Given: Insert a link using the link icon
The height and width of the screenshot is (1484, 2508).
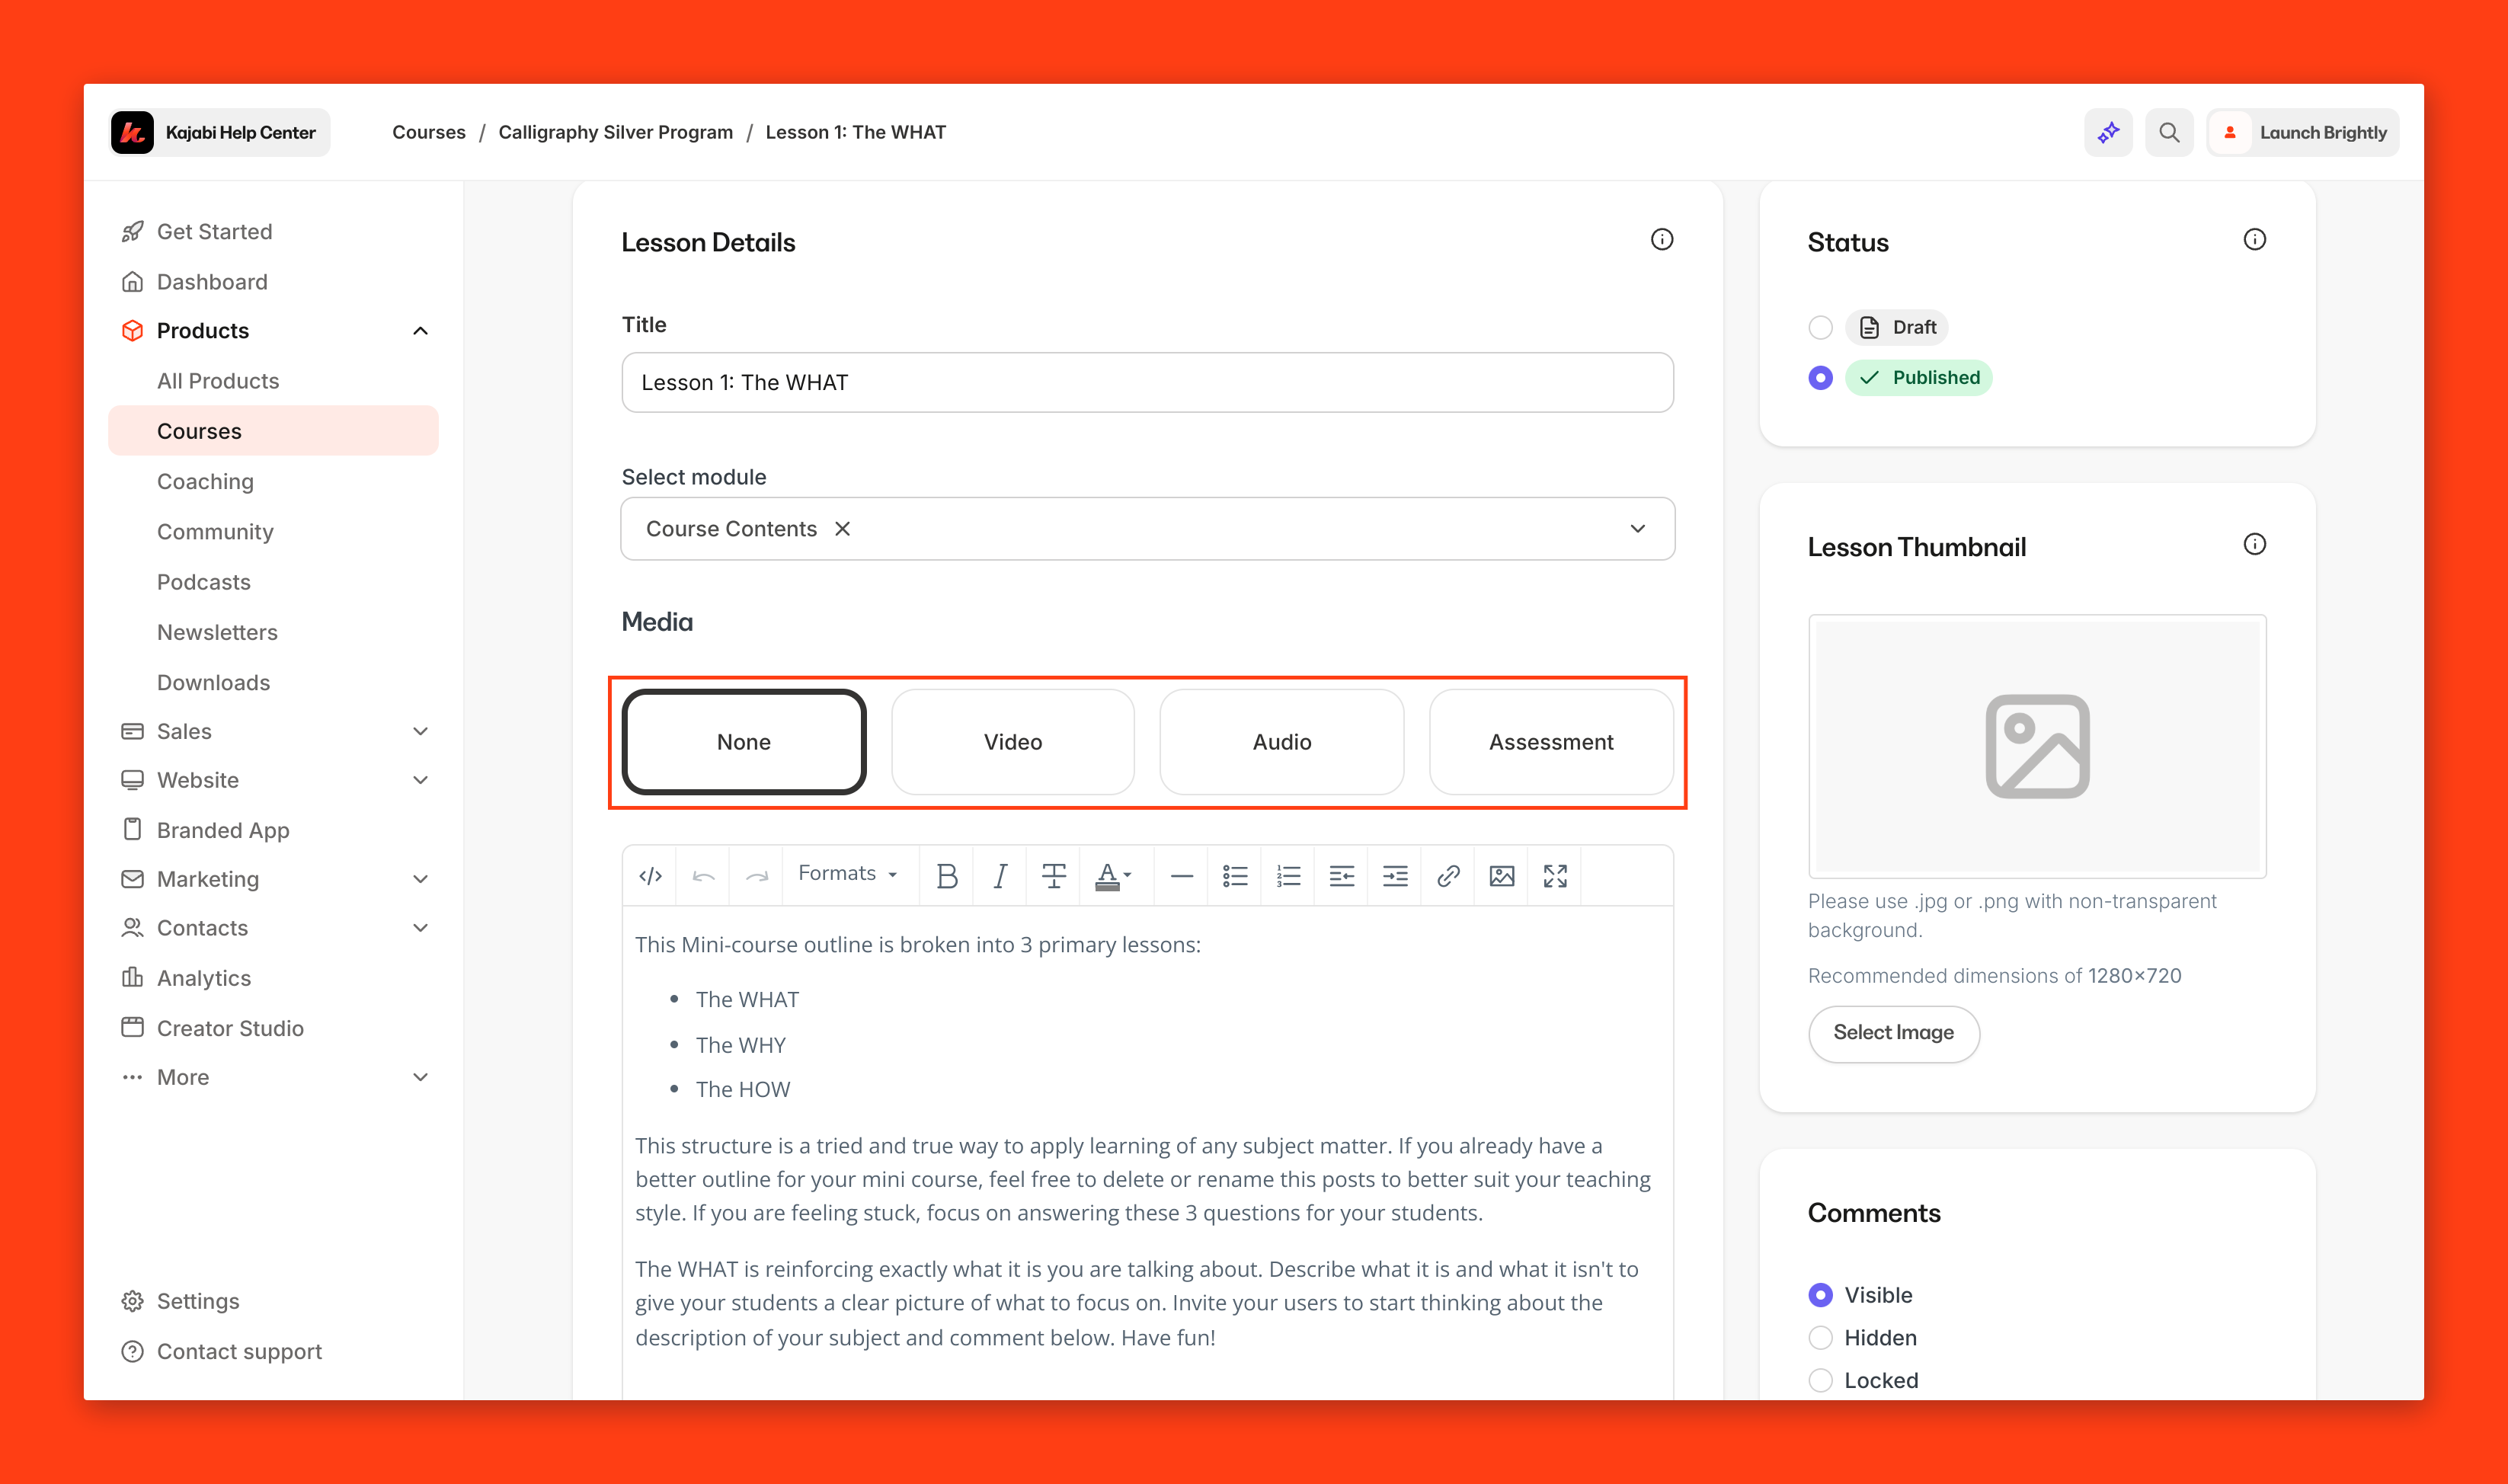Looking at the screenshot, I should tap(1447, 876).
